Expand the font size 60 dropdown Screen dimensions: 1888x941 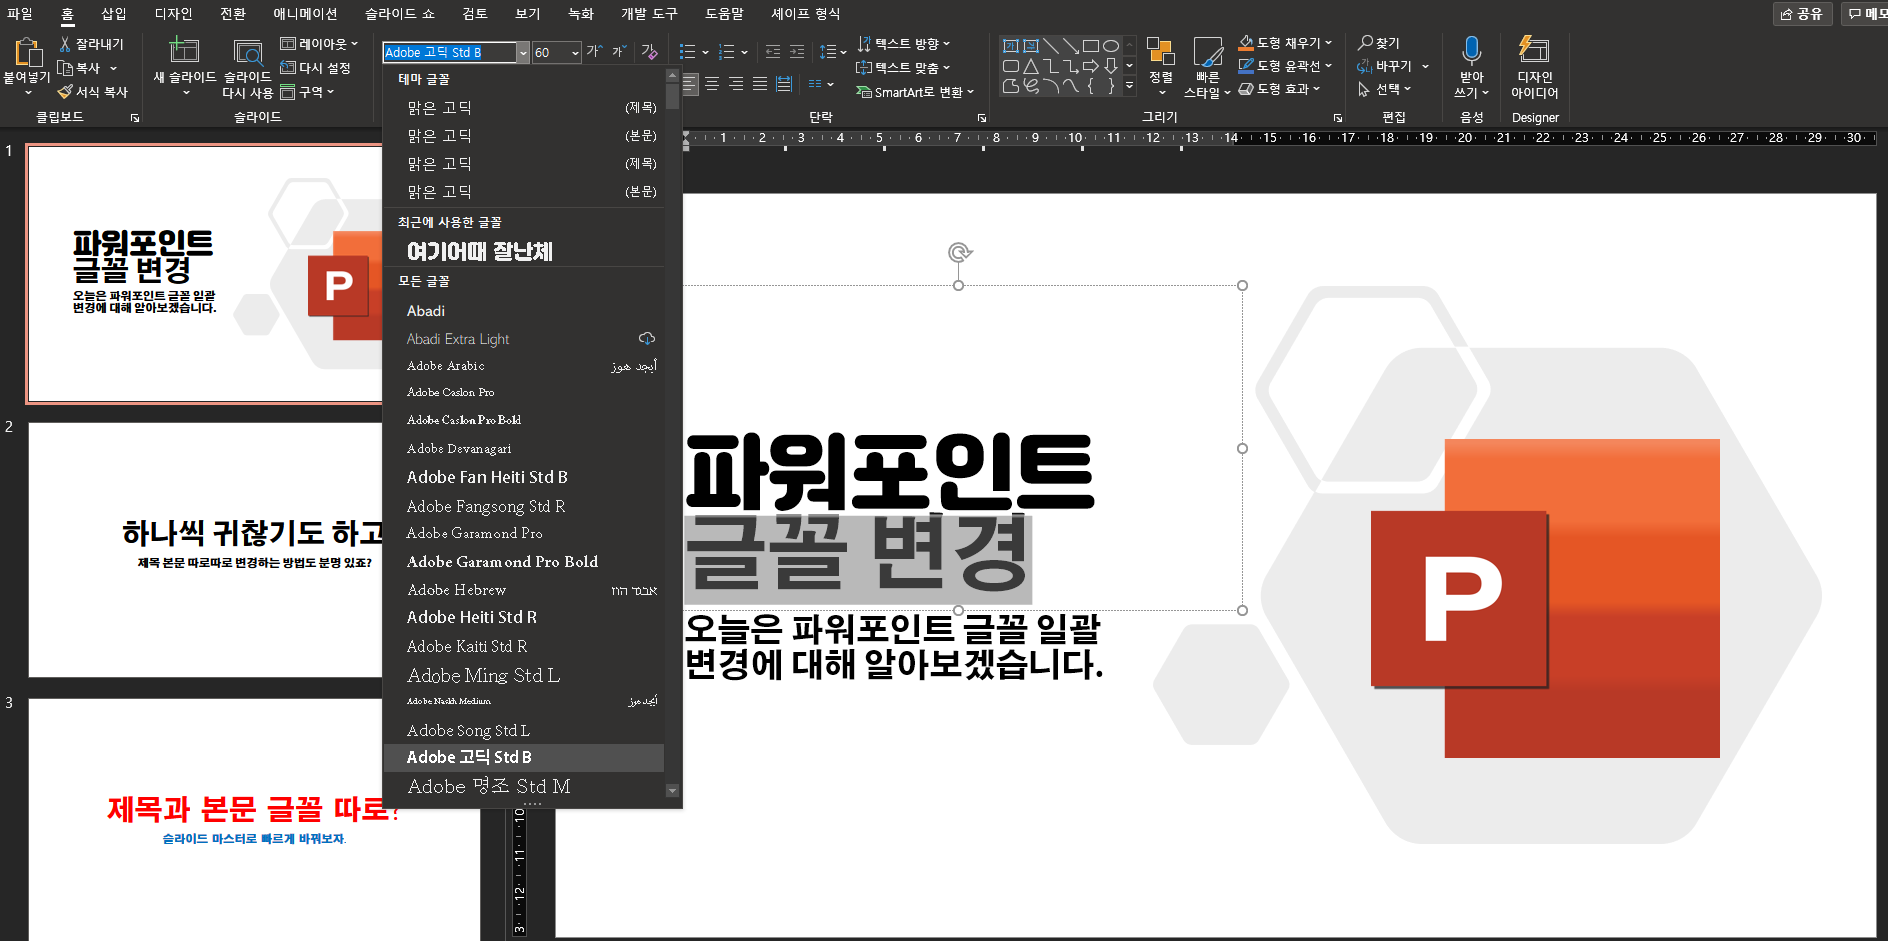tap(575, 53)
